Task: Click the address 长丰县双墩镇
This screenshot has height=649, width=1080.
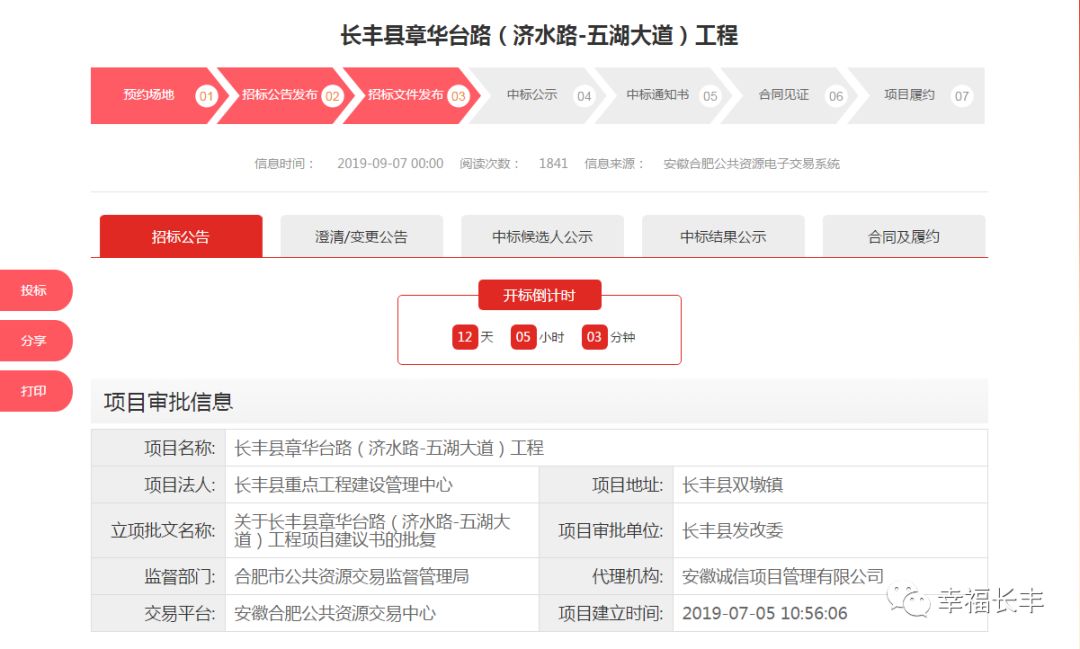Action: coord(732,484)
